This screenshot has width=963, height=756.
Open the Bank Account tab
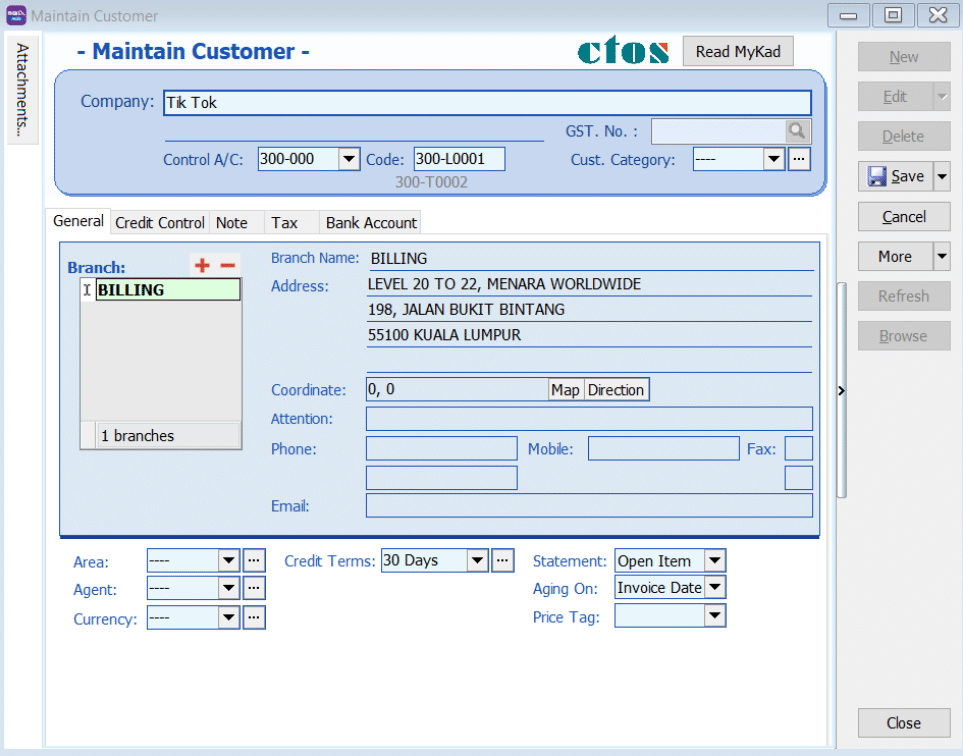(371, 222)
